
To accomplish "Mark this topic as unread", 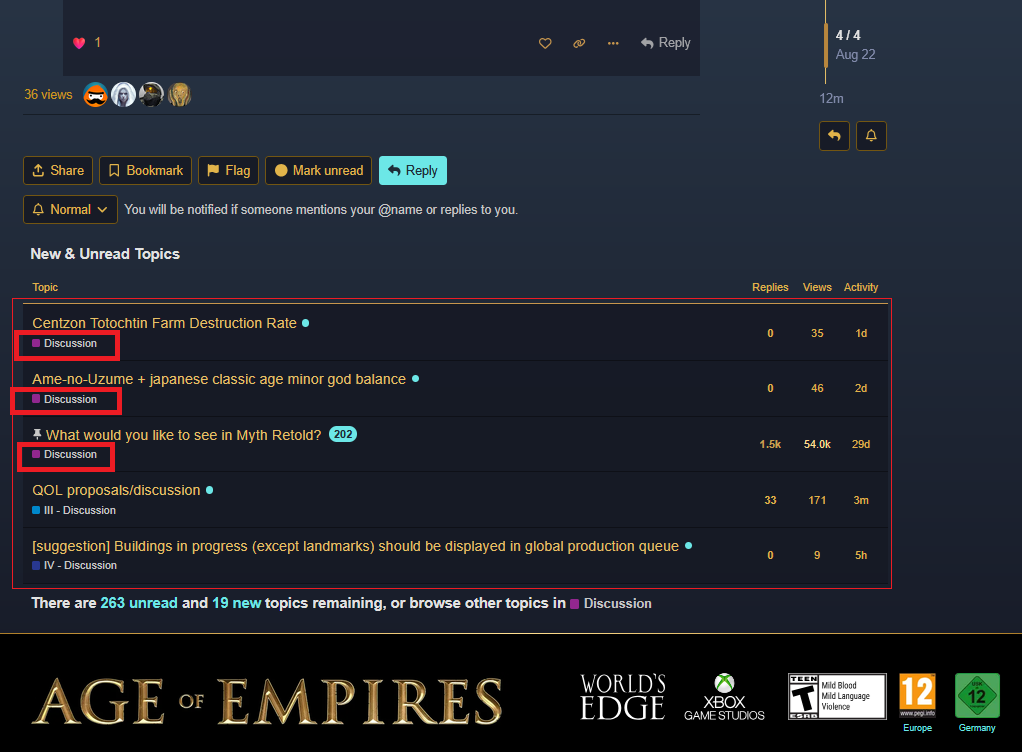I will click(x=319, y=171).
